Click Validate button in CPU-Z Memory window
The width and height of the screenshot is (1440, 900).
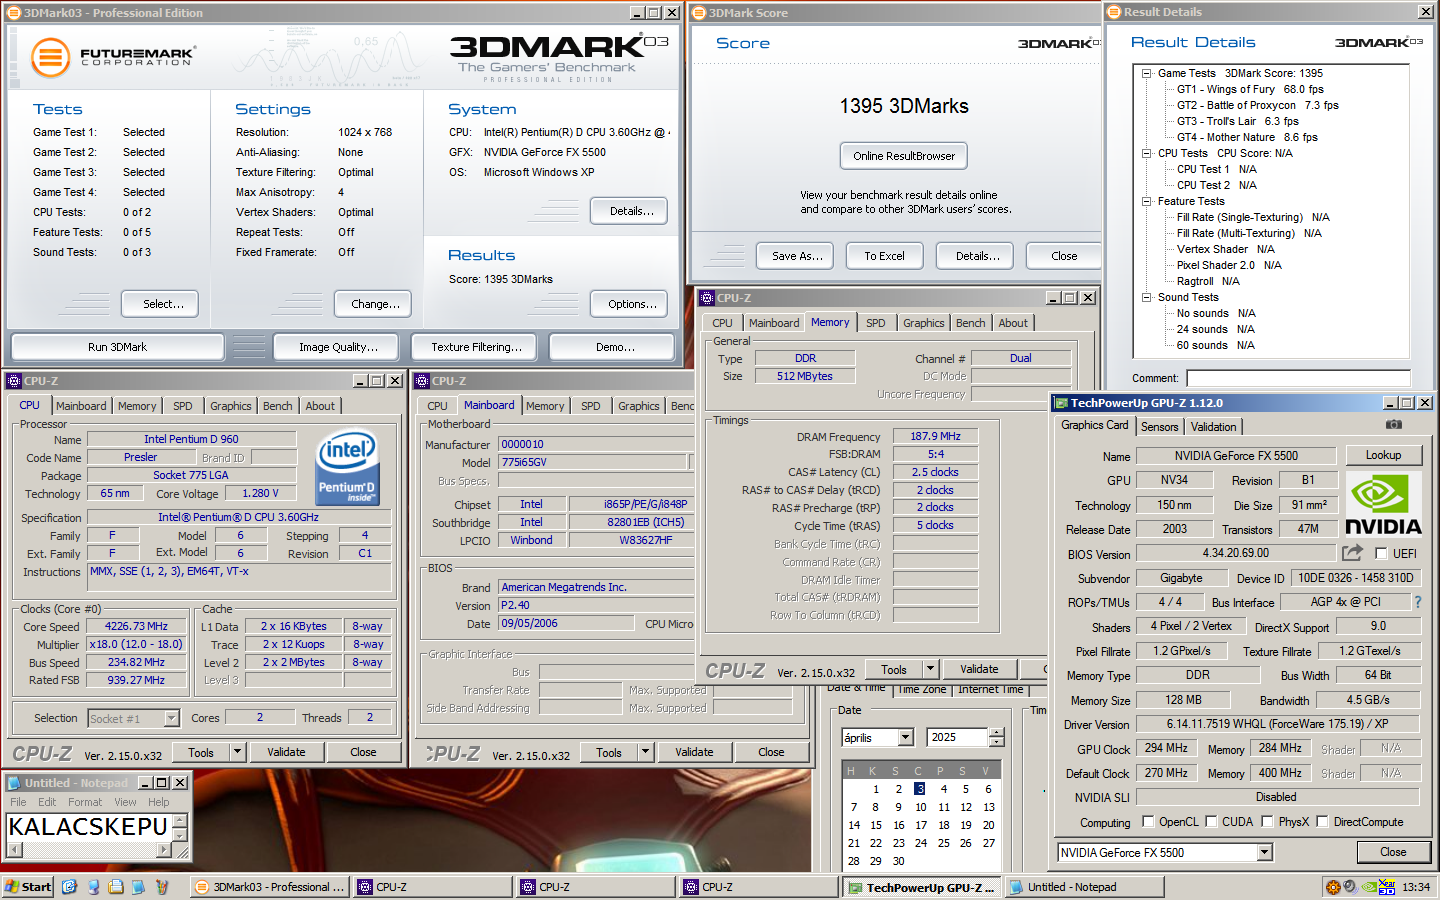pyautogui.click(x=979, y=669)
